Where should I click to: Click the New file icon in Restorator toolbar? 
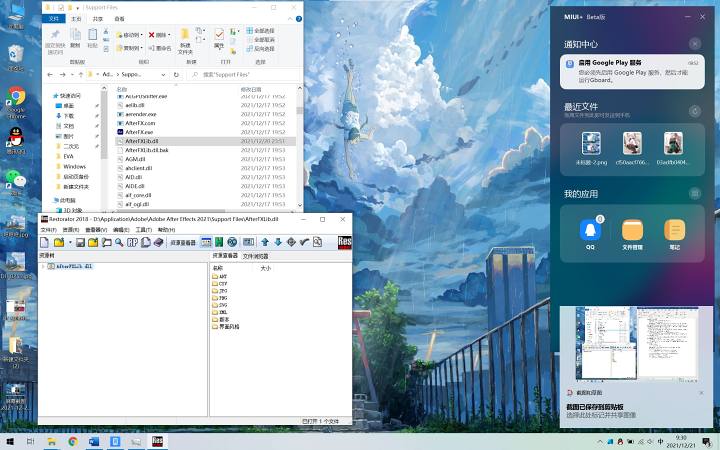(x=45, y=242)
